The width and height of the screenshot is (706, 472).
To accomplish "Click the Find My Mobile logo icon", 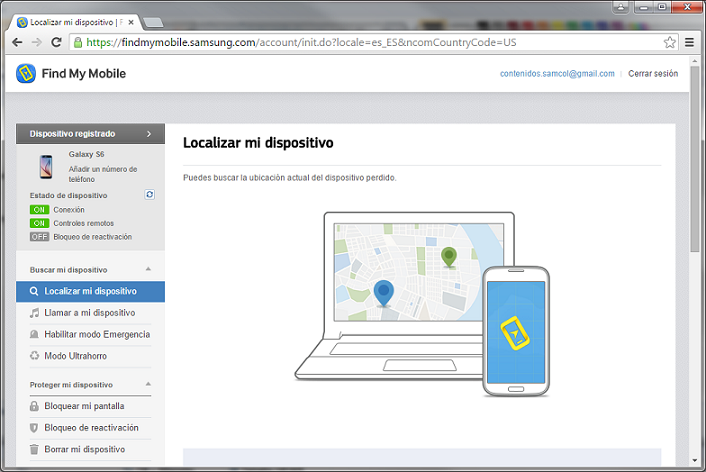I will [x=26, y=73].
